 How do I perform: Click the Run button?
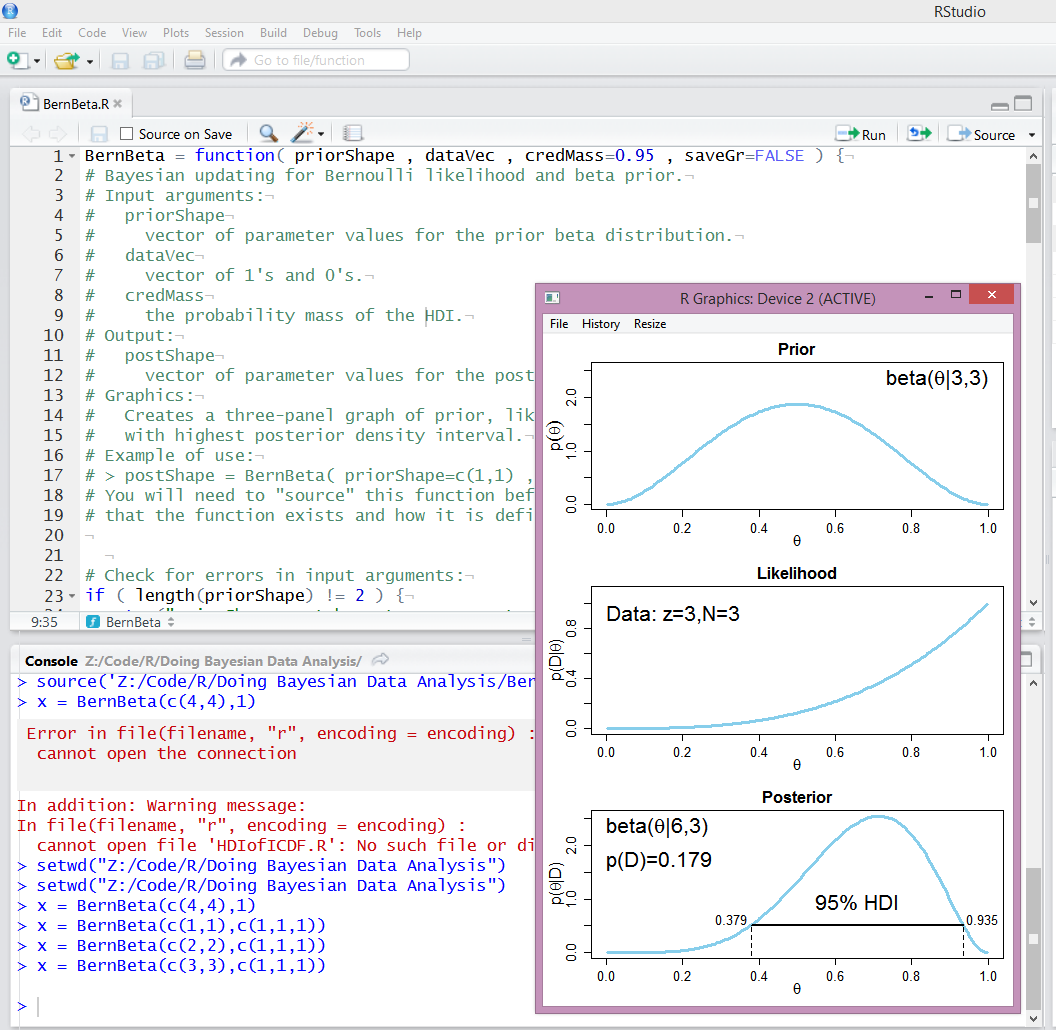[862, 134]
